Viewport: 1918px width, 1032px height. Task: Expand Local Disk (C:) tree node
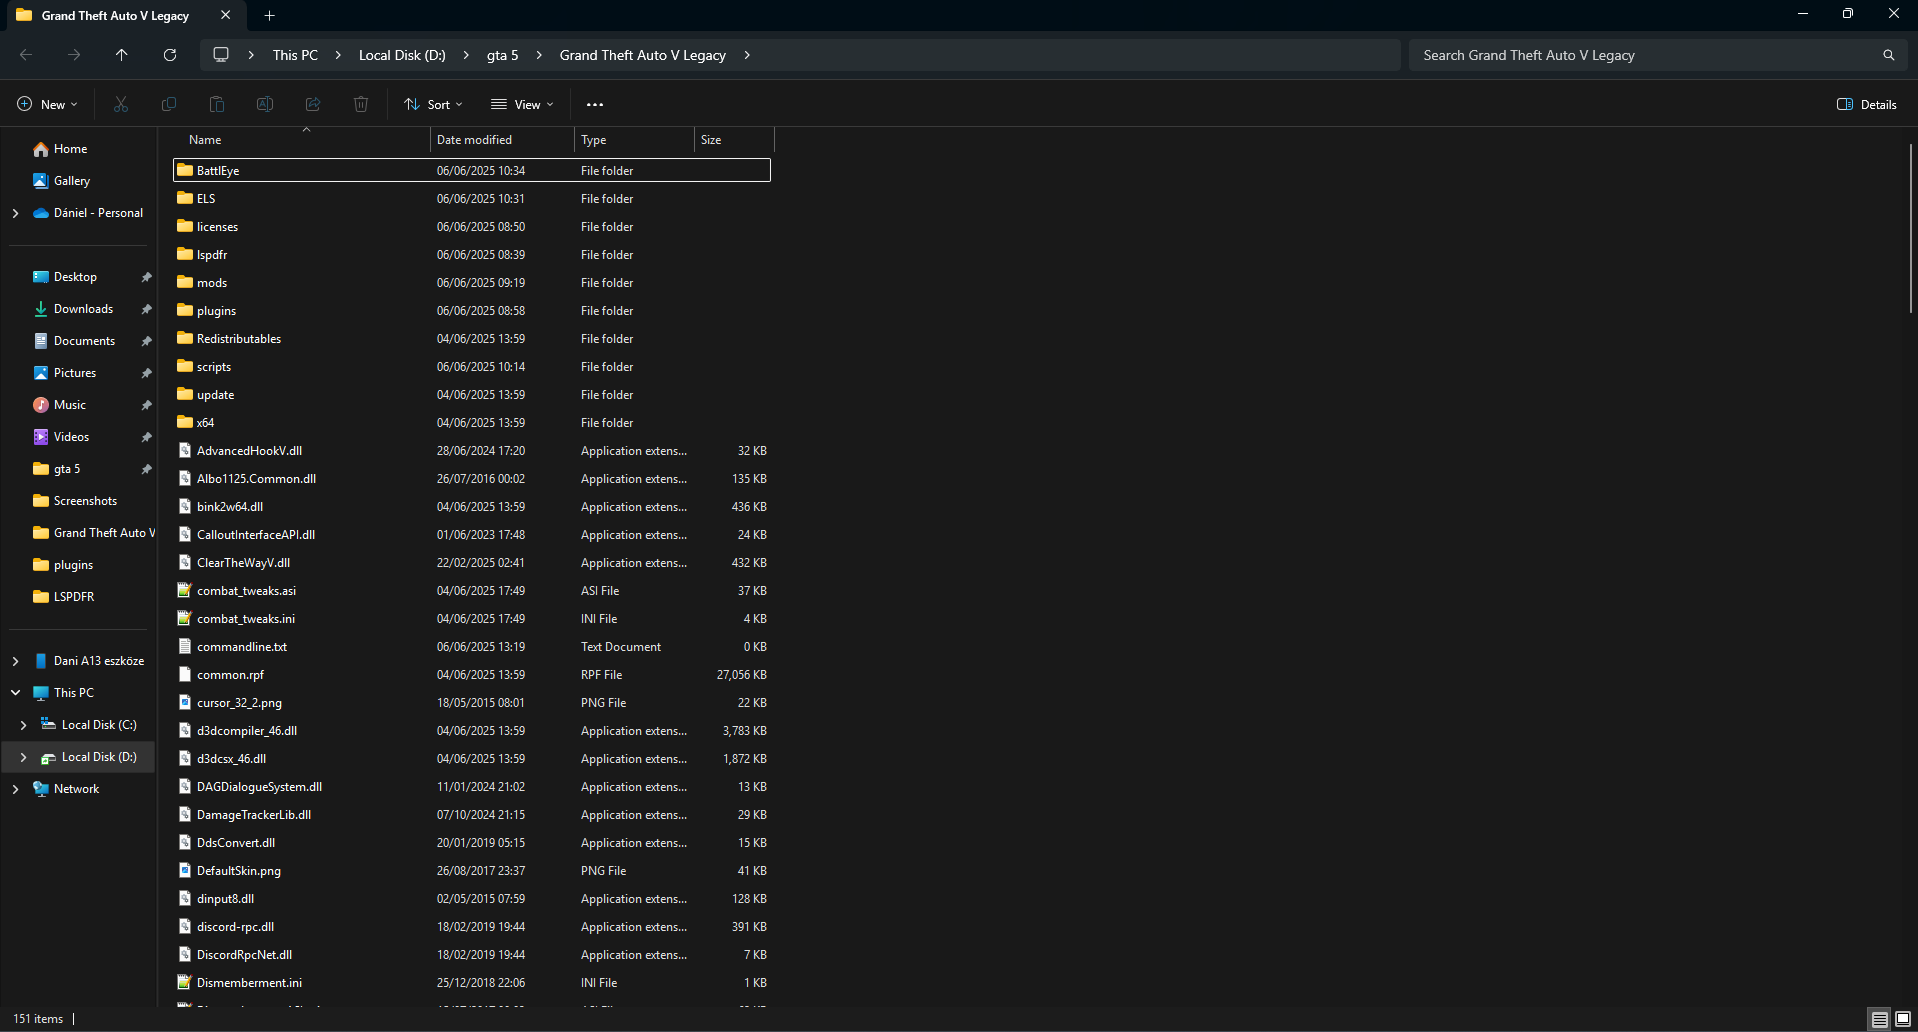(23, 725)
